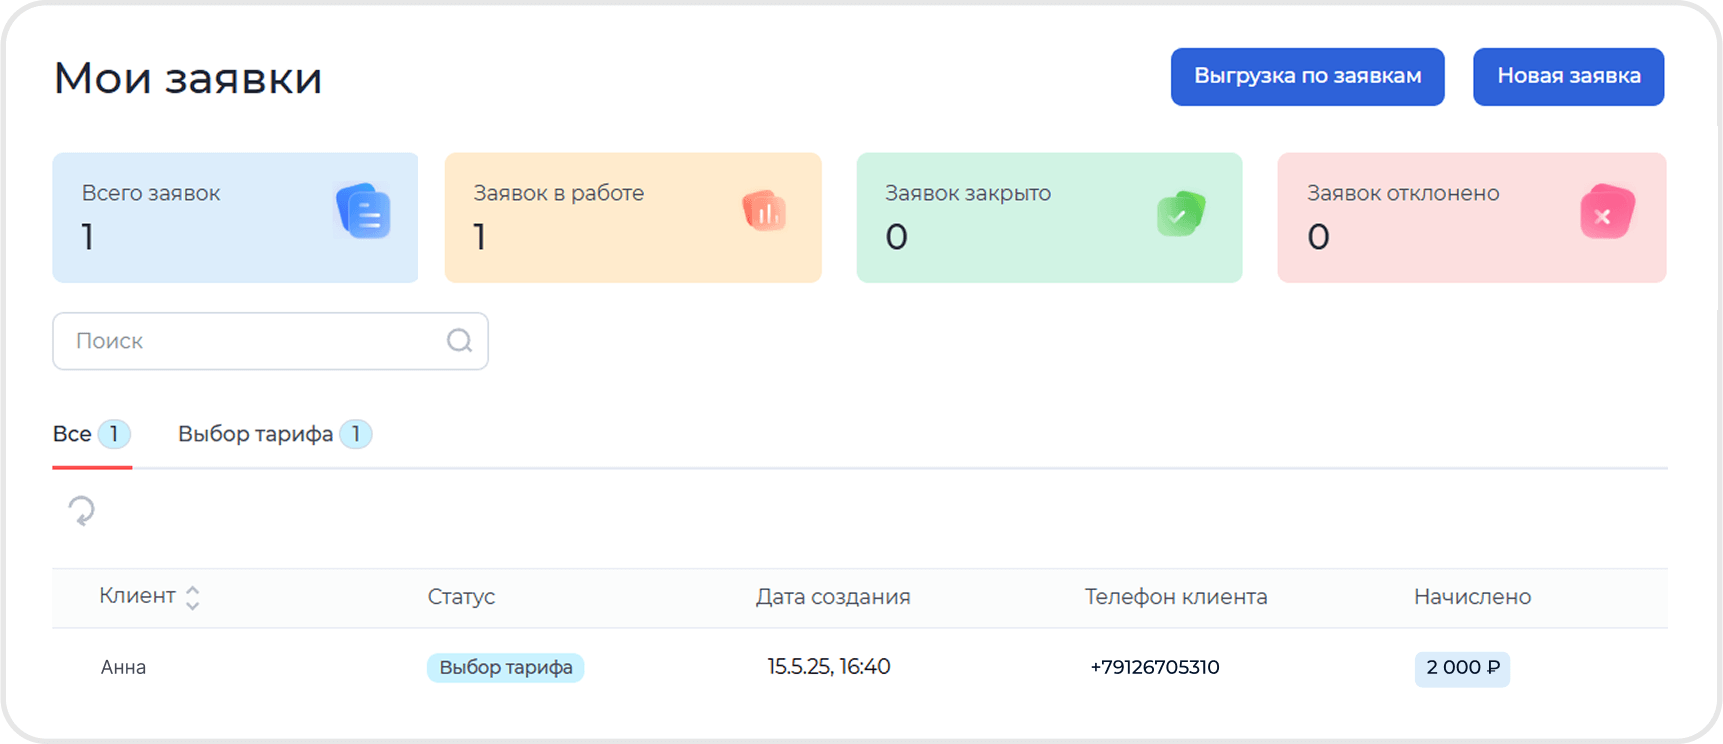Click the orange chart icon in Заявок в работе

pos(765,210)
